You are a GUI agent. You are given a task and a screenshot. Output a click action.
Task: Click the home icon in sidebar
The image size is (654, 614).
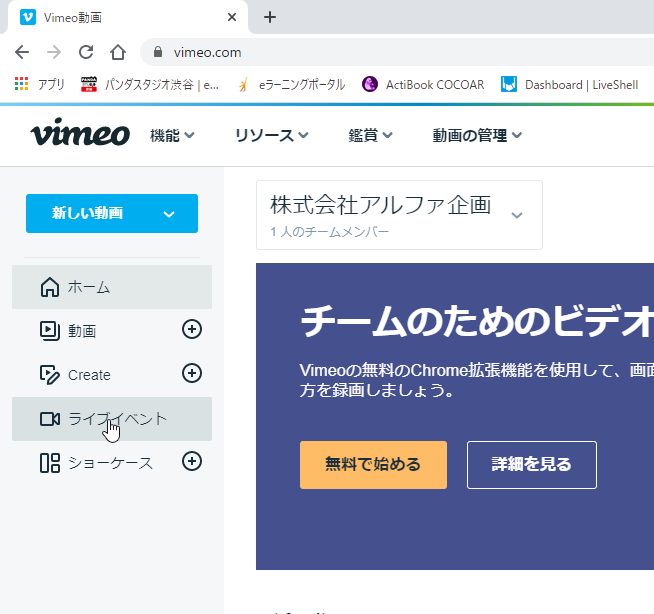point(50,287)
